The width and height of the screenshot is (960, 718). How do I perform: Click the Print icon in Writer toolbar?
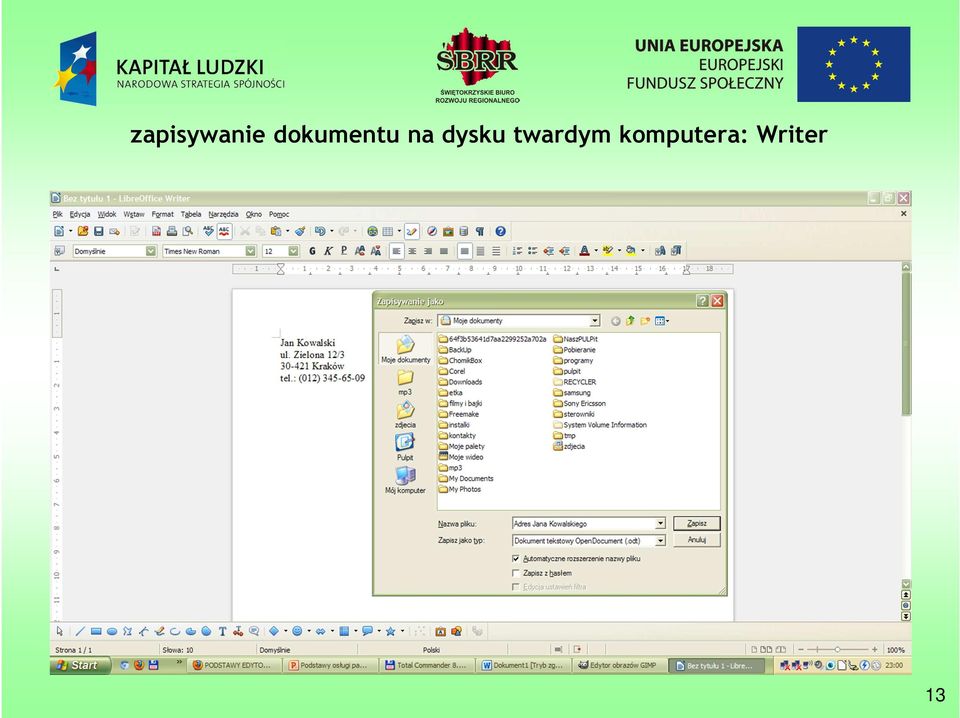coord(172,231)
